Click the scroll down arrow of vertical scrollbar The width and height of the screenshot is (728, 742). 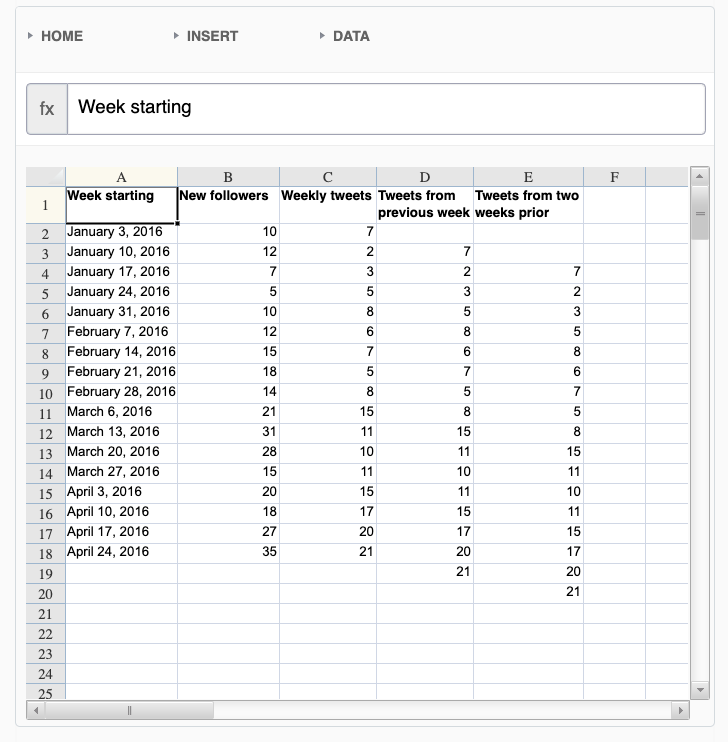700,690
